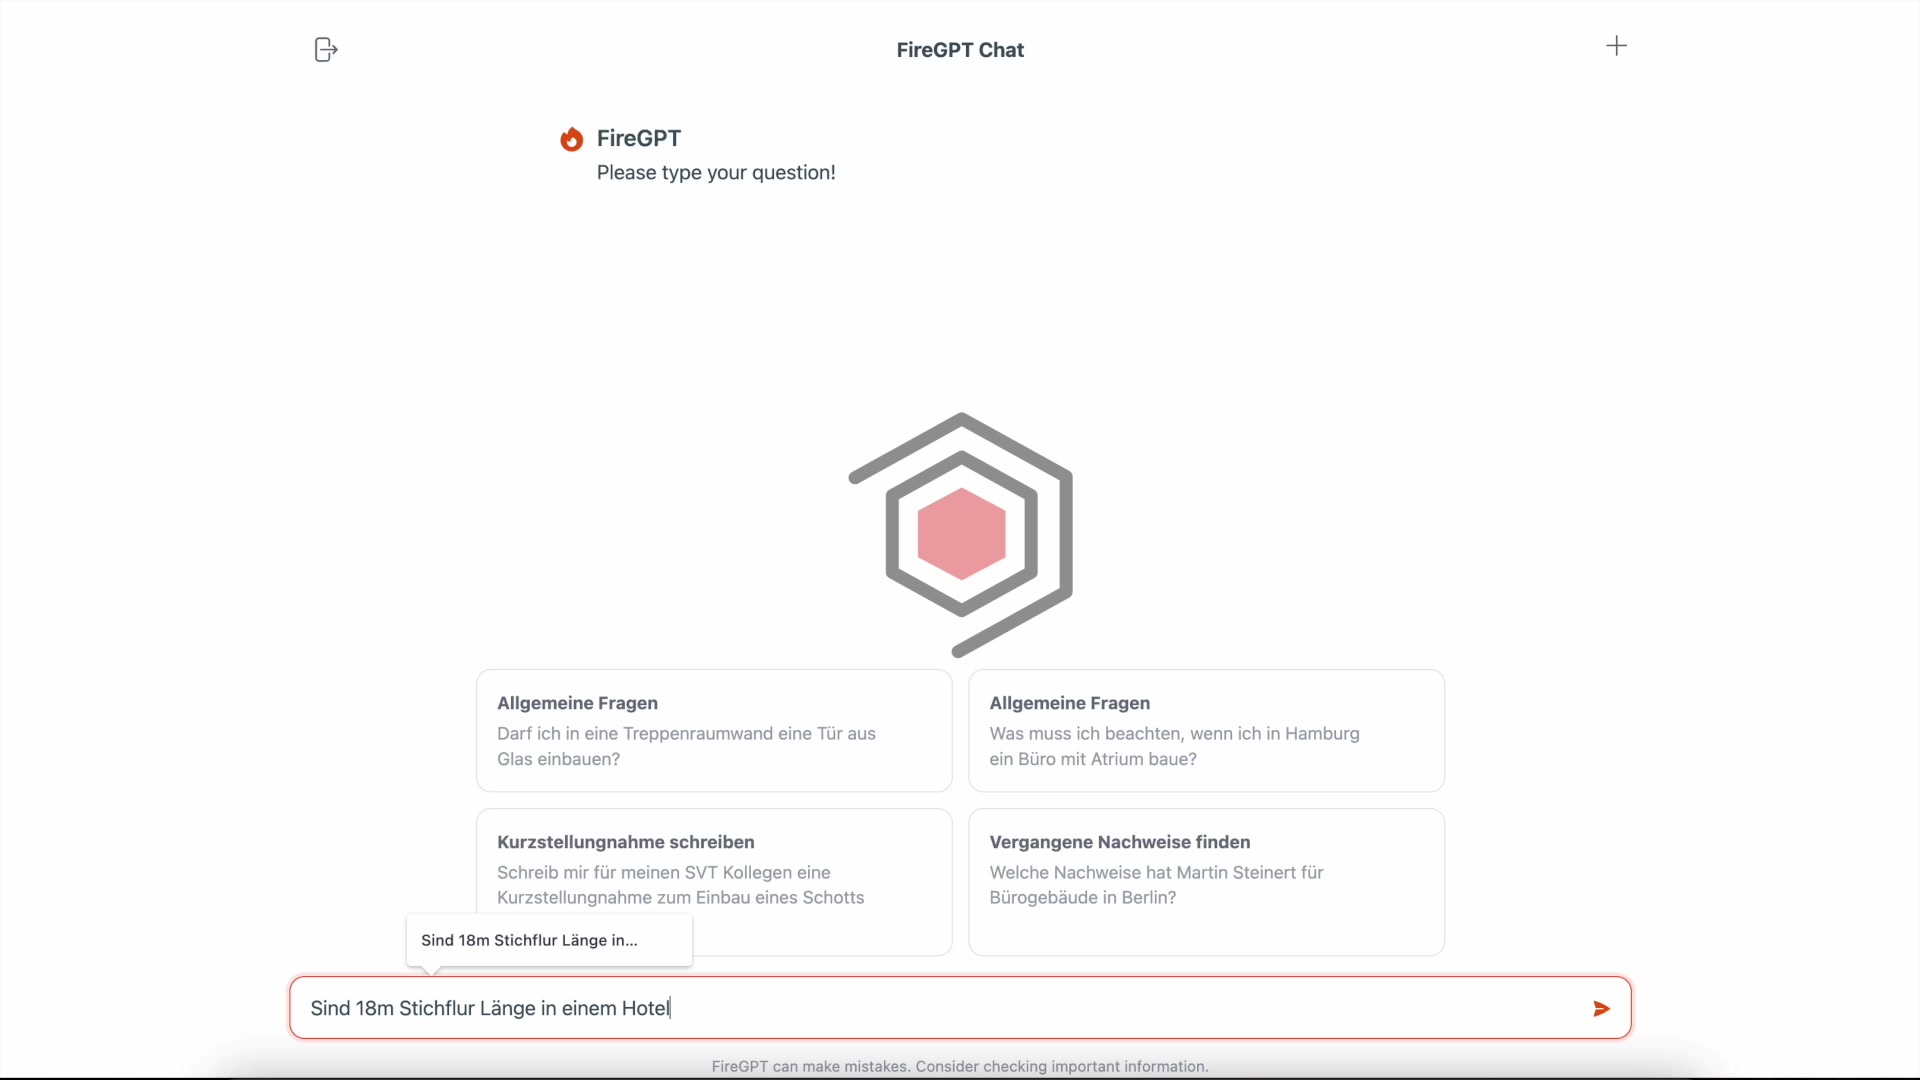Accept the Stichflur autocomplete suggestion
This screenshot has height=1080, width=1920.
tap(548, 940)
